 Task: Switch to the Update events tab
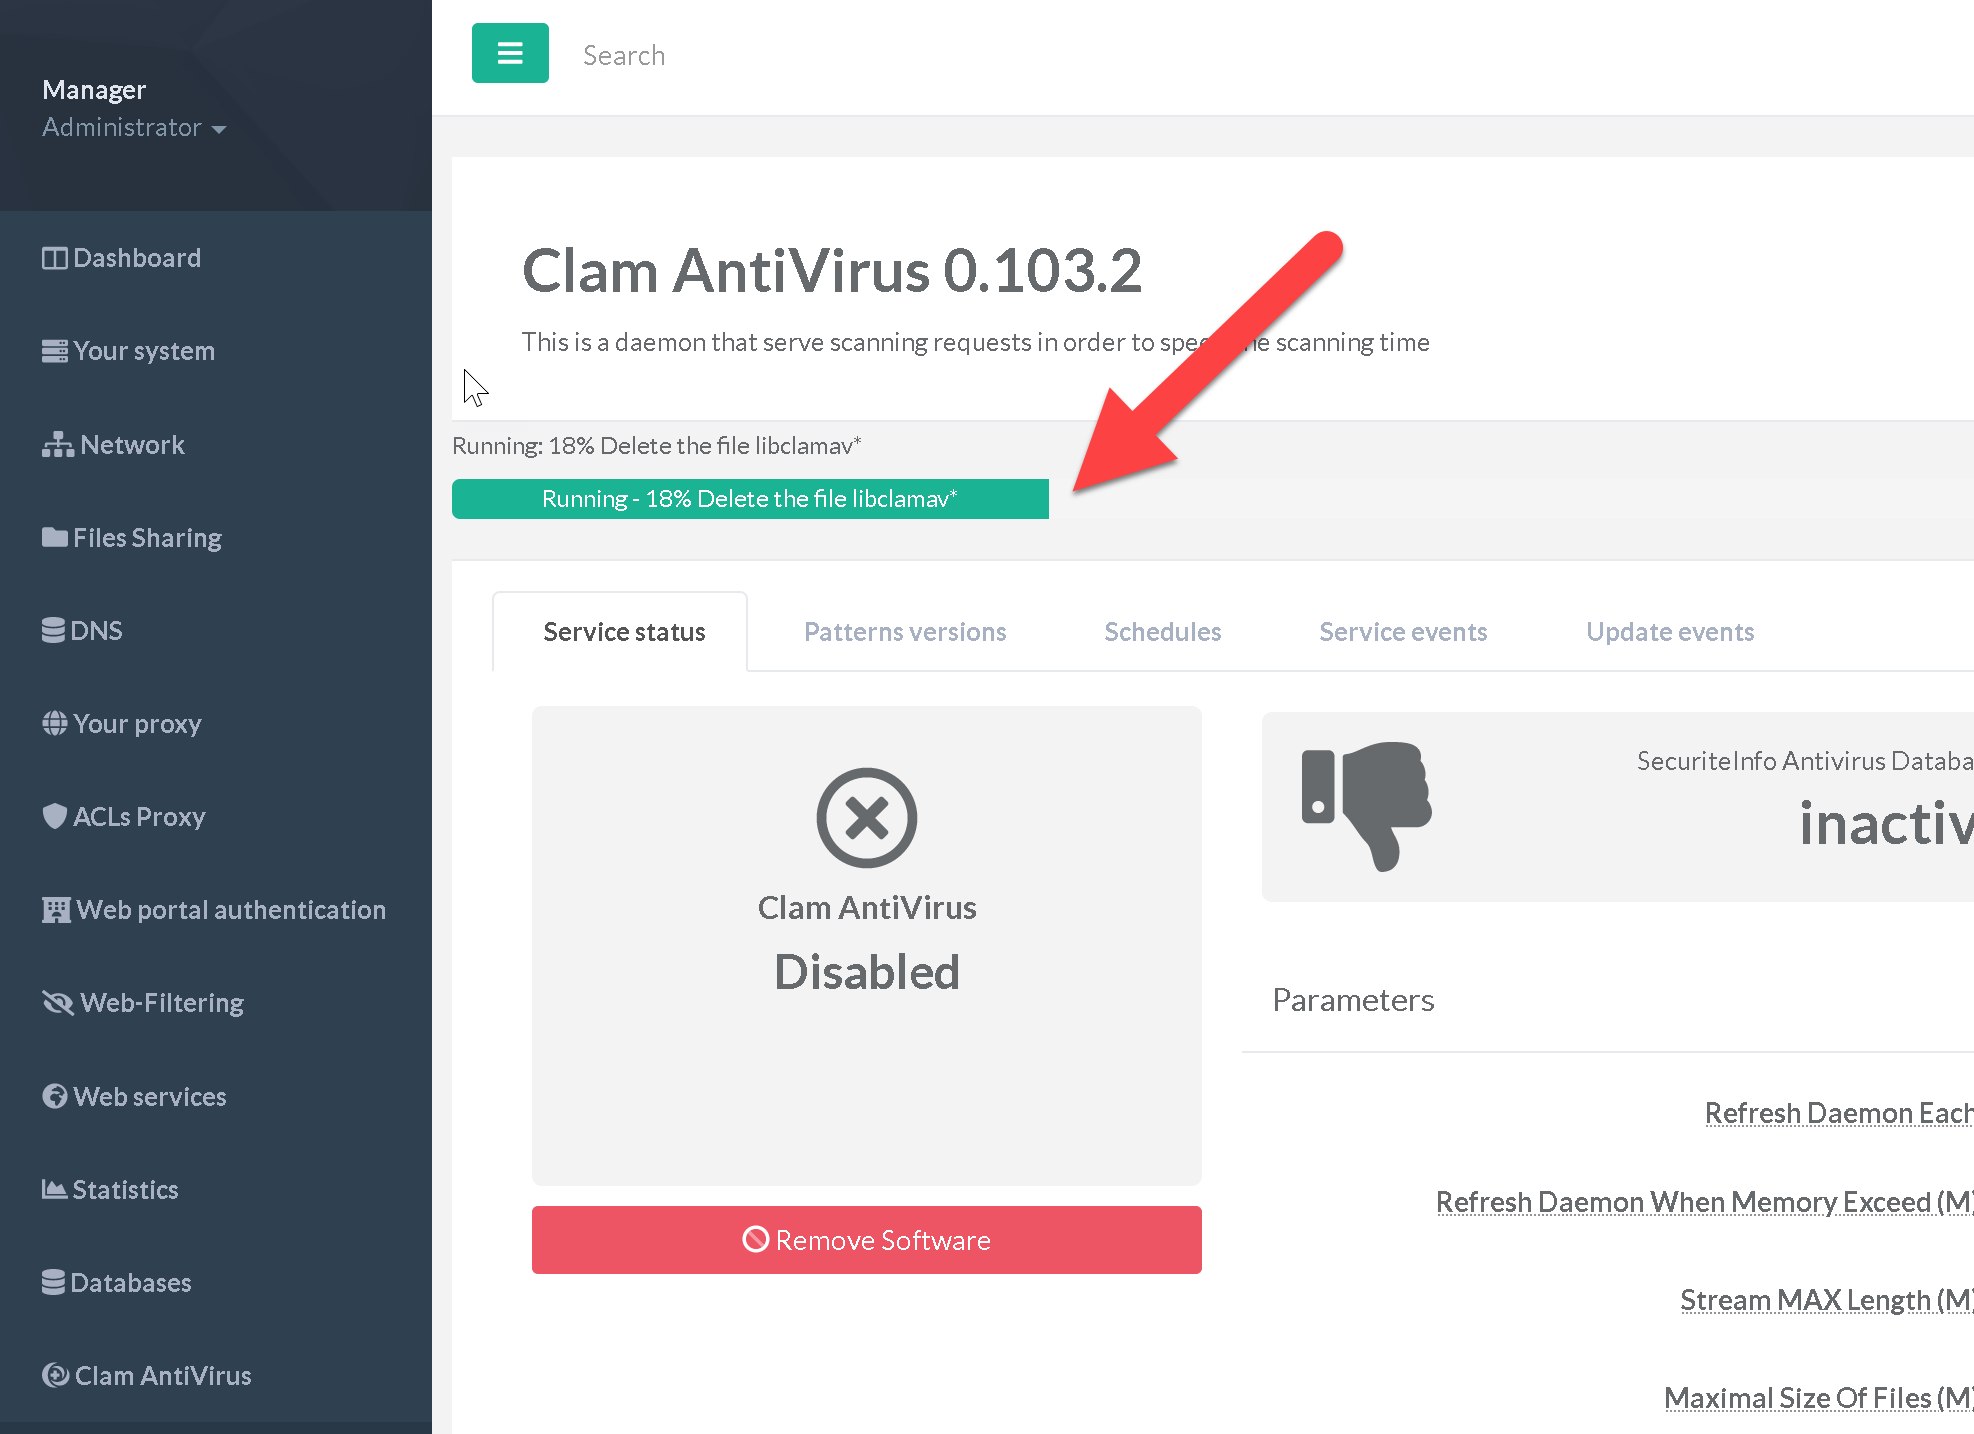point(1669,632)
